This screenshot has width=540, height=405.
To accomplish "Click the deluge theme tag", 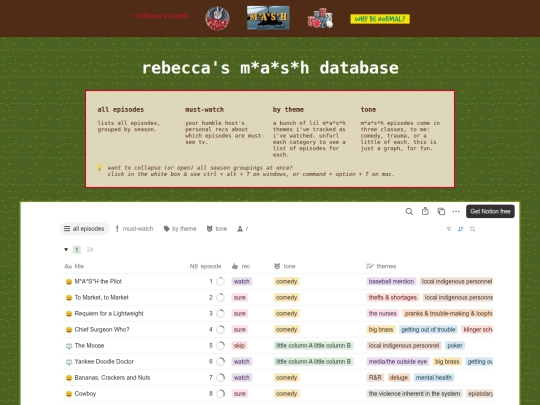I will point(399,378).
